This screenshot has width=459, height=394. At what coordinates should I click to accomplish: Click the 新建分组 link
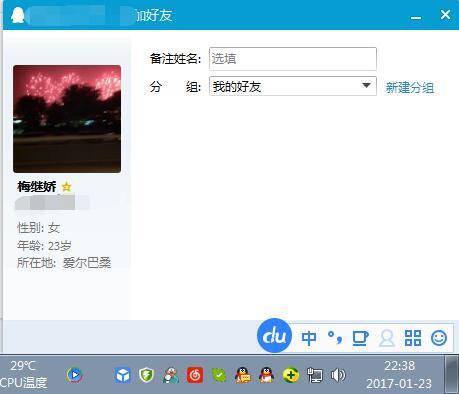(x=410, y=88)
